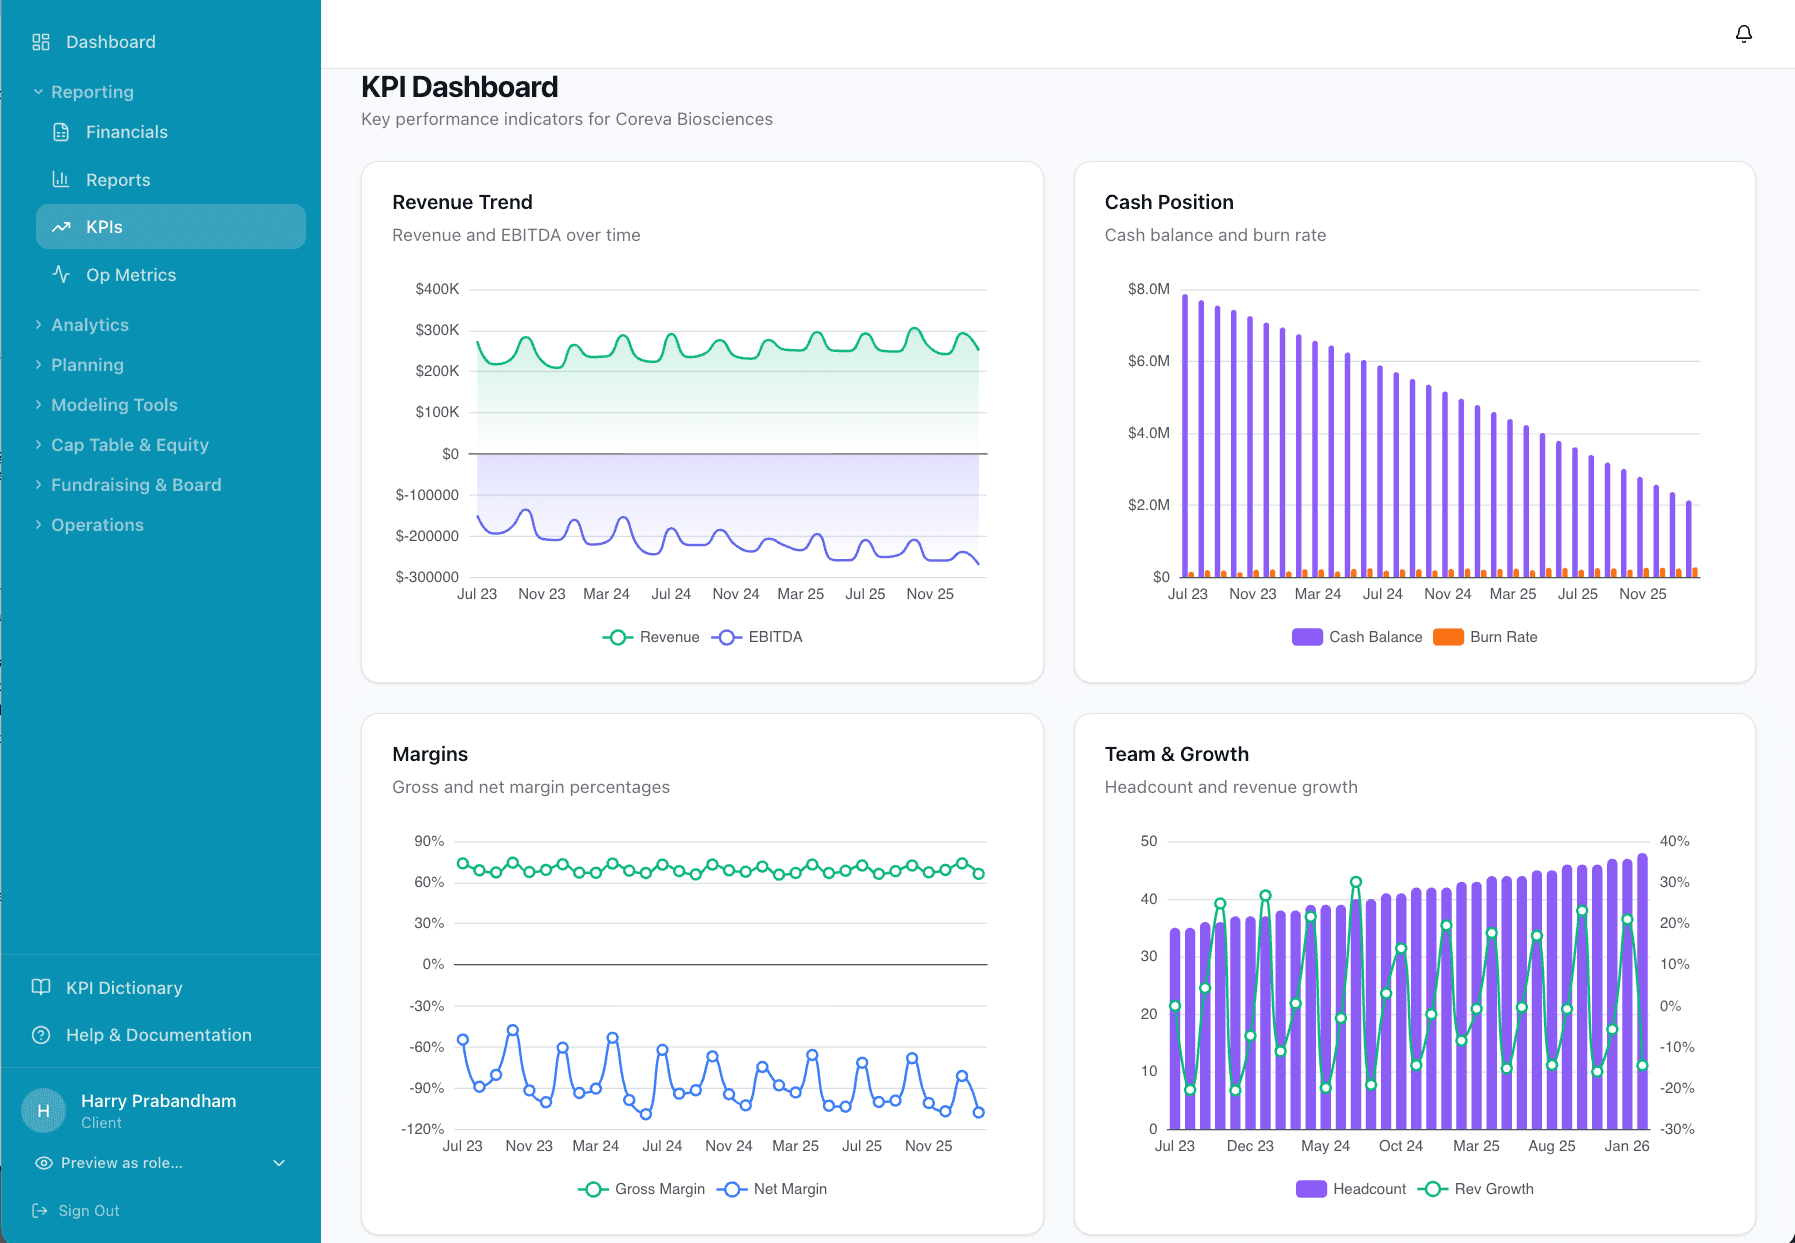The width and height of the screenshot is (1795, 1243).
Task: Click the KPIs trending arrow icon
Action: pyautogui.click(x=61, y=227)
